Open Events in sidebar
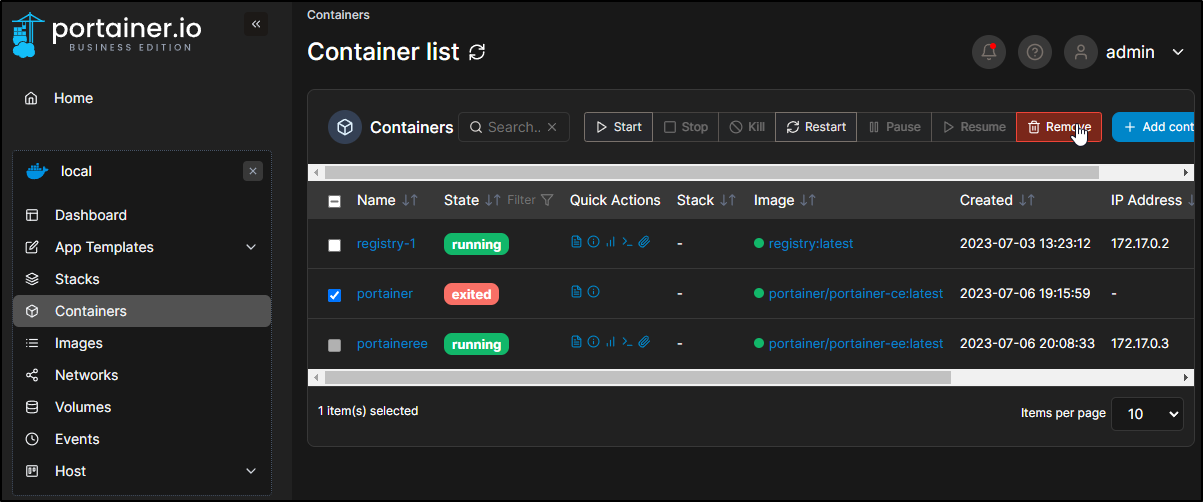Image resolution: width=1203 pixels, height=502 pixels. click(141, 439)
